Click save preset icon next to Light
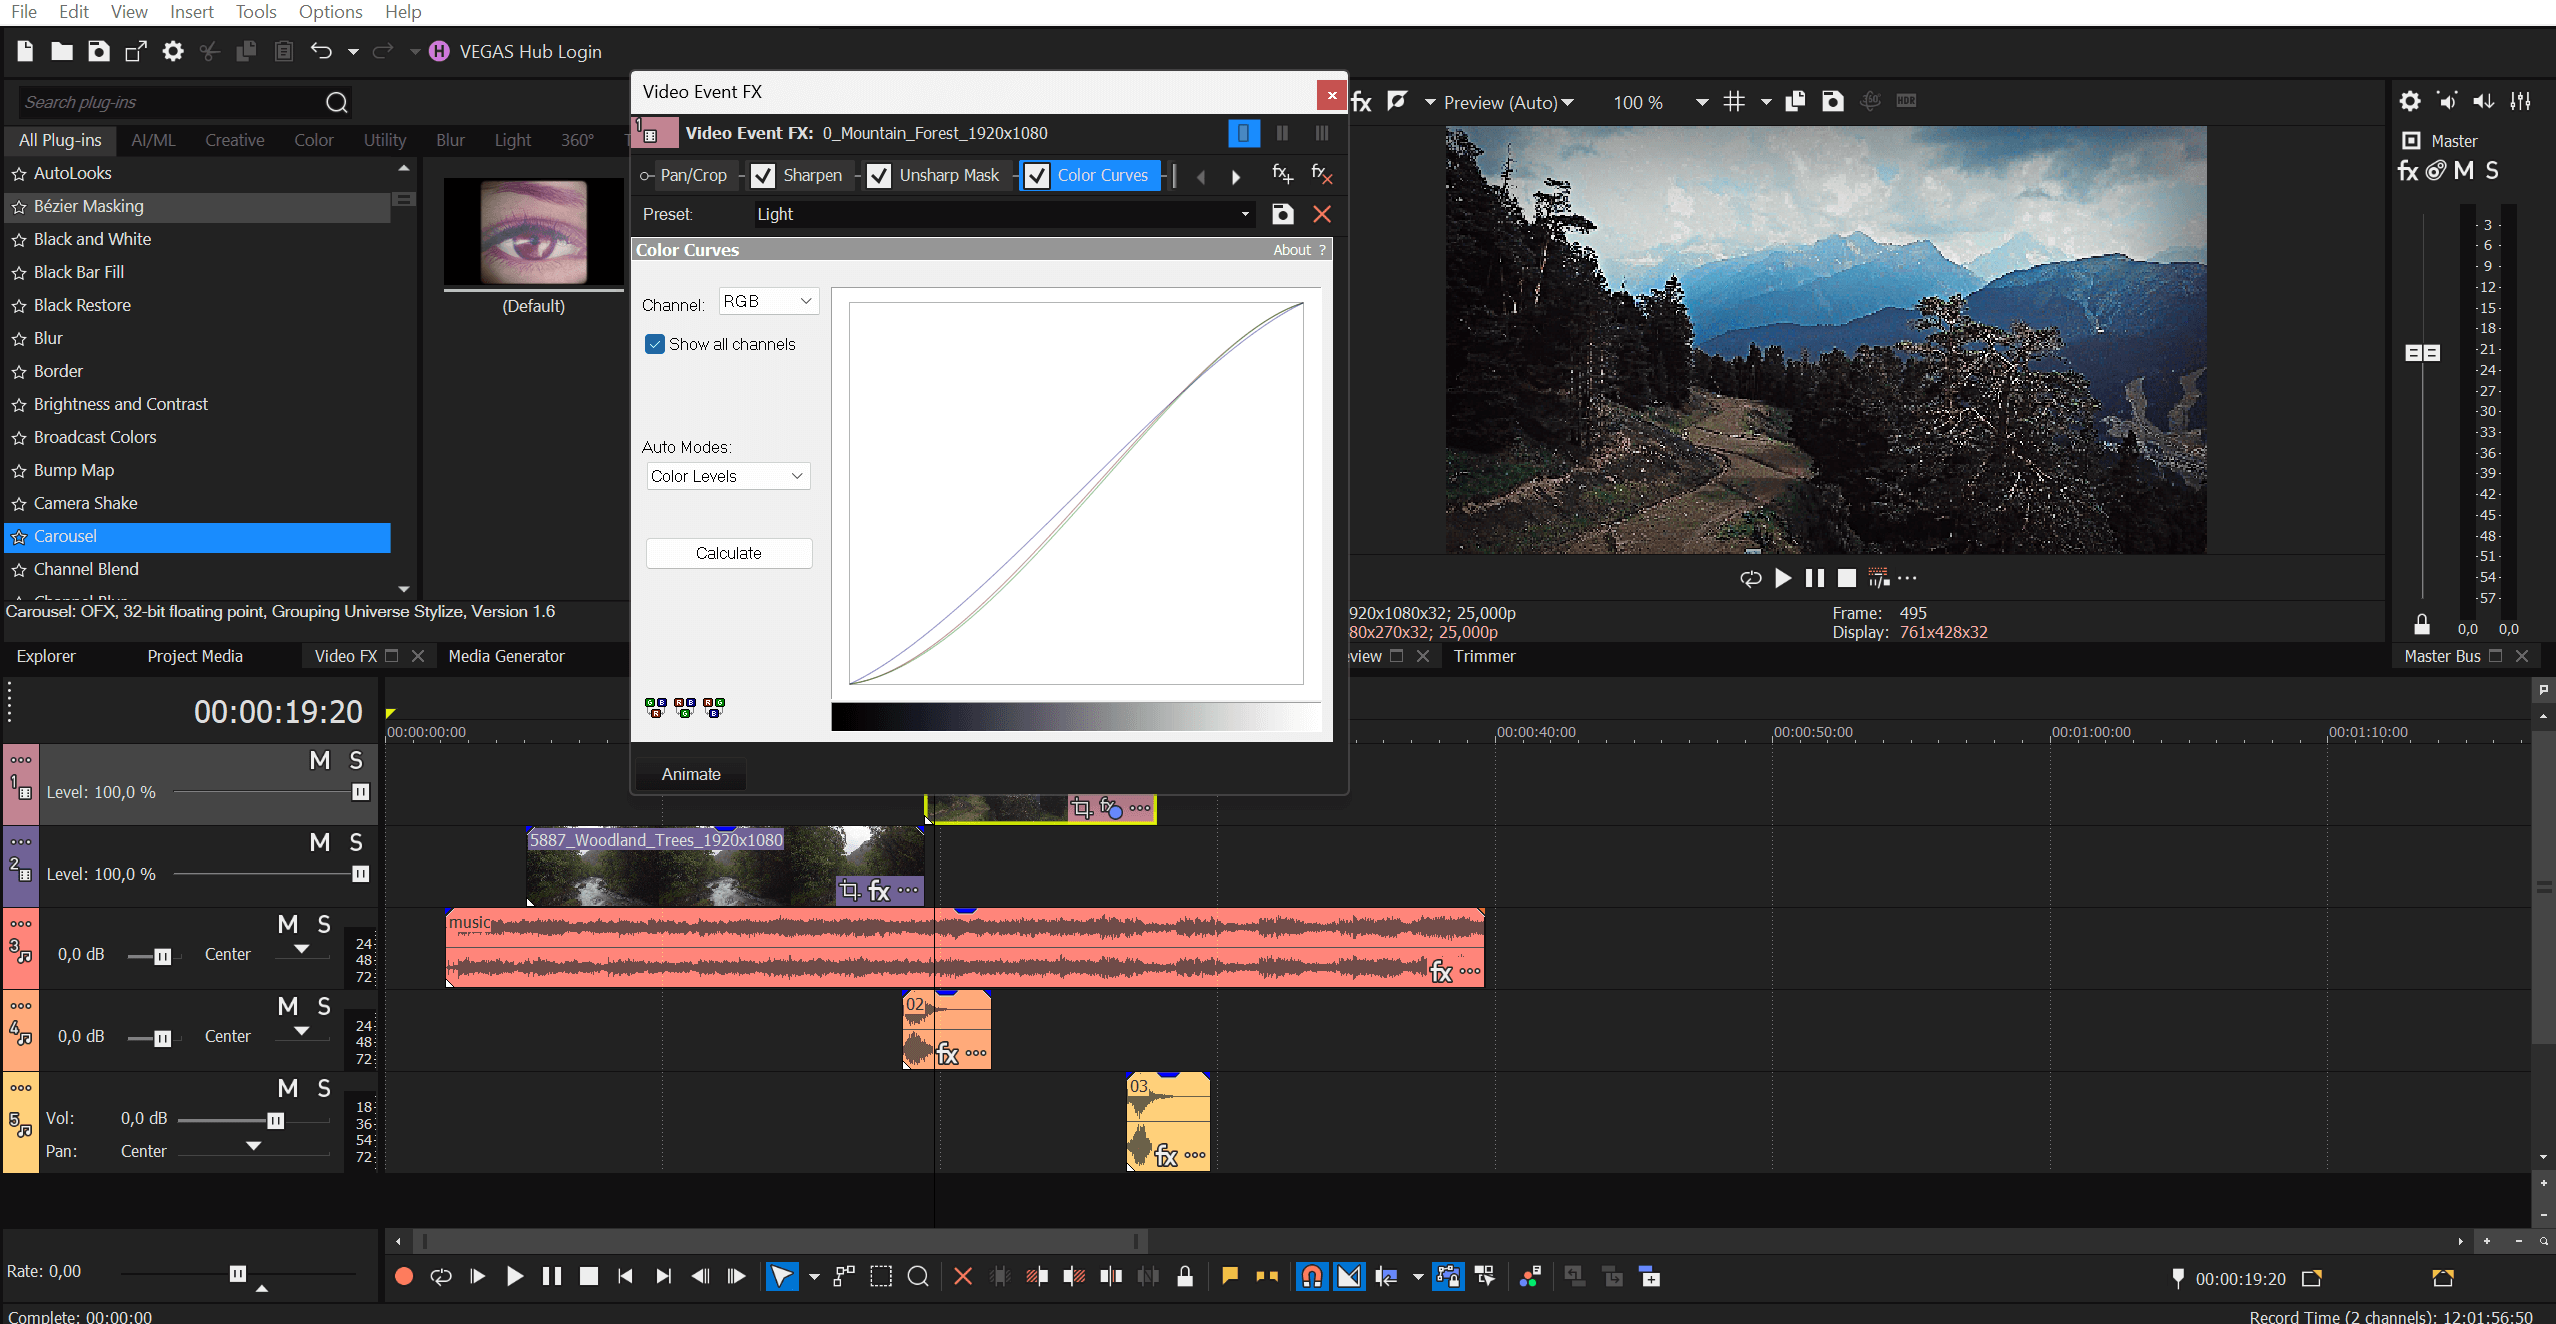The image size is (2556, 1324). point(1282,214)
